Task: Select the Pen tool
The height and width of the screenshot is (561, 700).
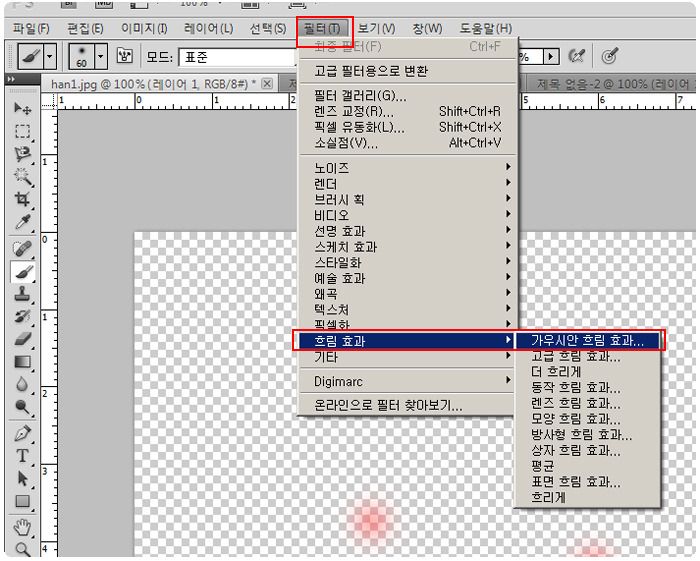Action: tap(22, 433)
